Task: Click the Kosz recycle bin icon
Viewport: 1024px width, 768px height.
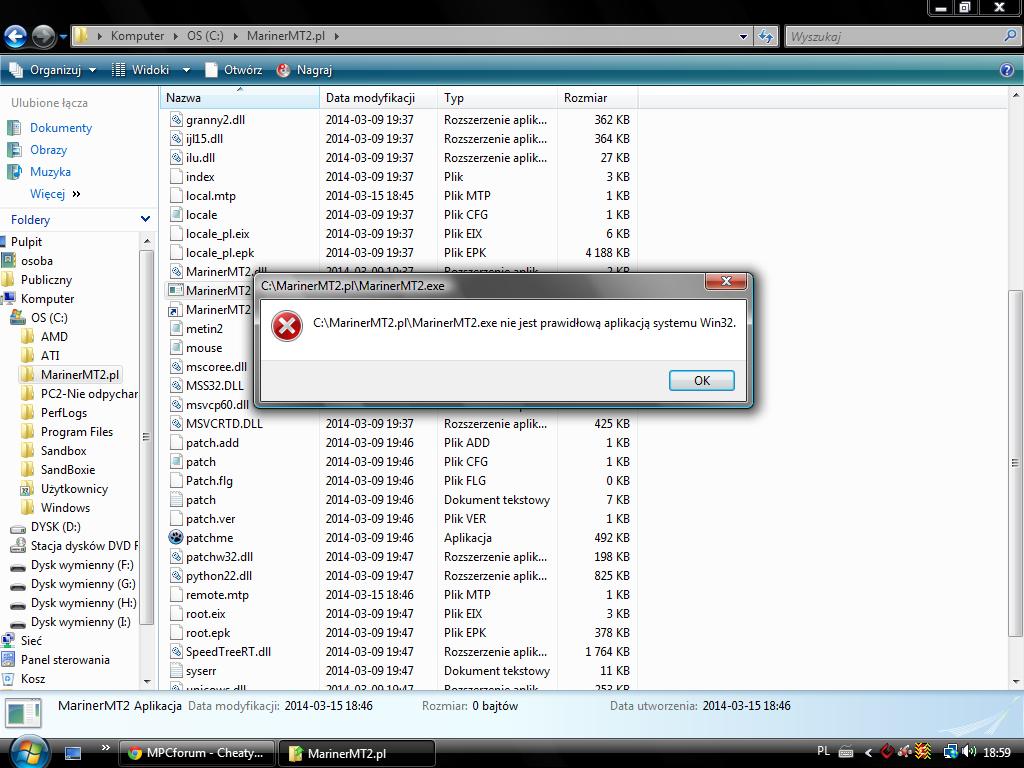Action: pyautogui.click(x=8, y=679)
